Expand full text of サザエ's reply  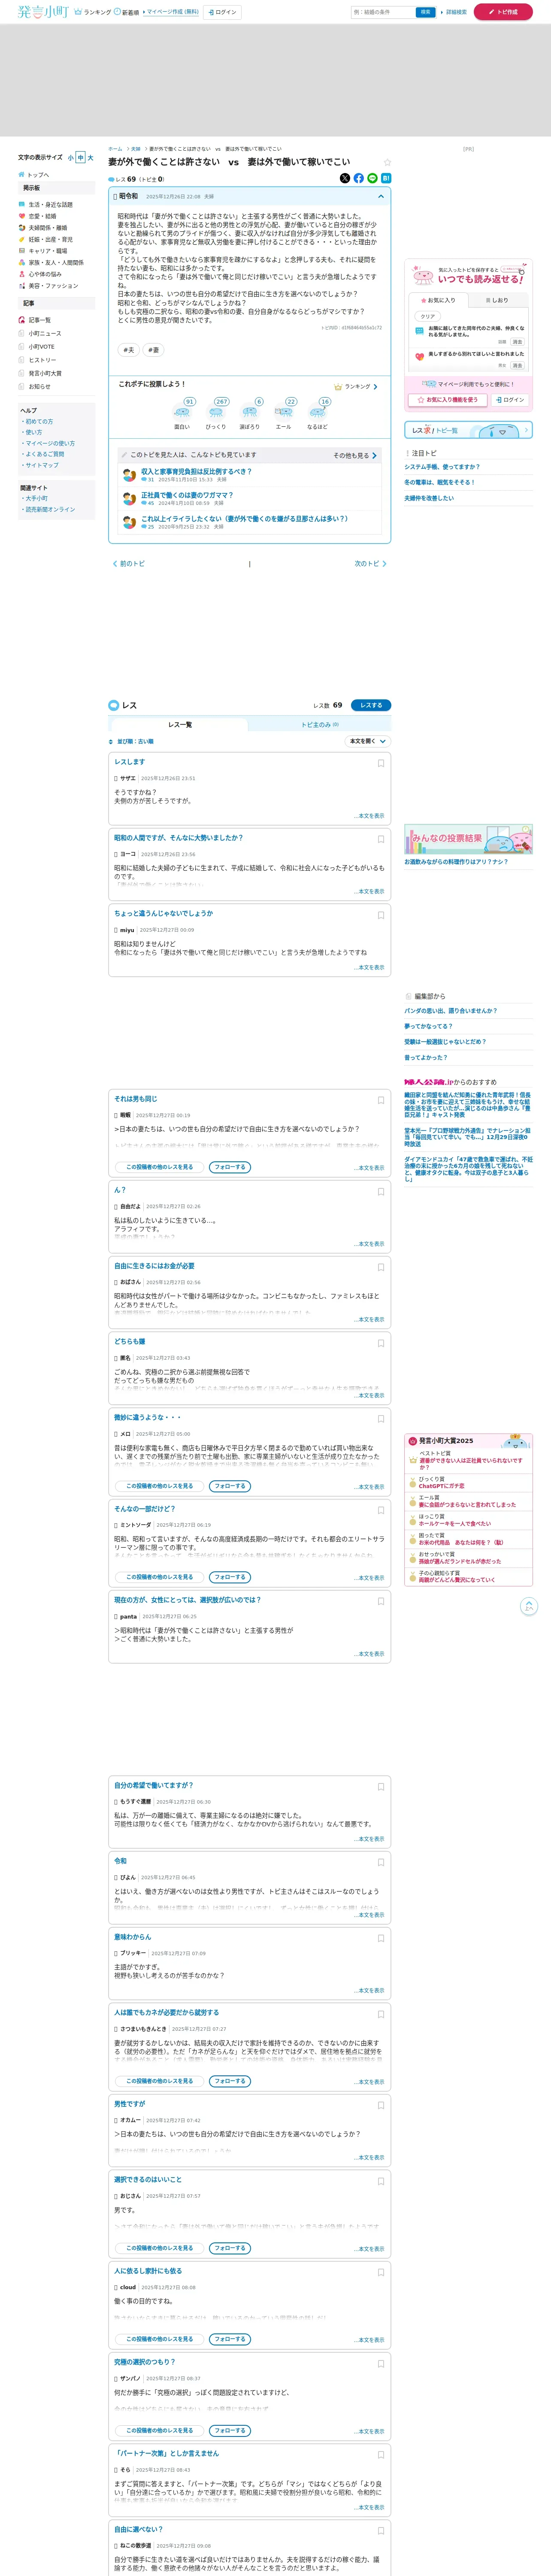369,816
